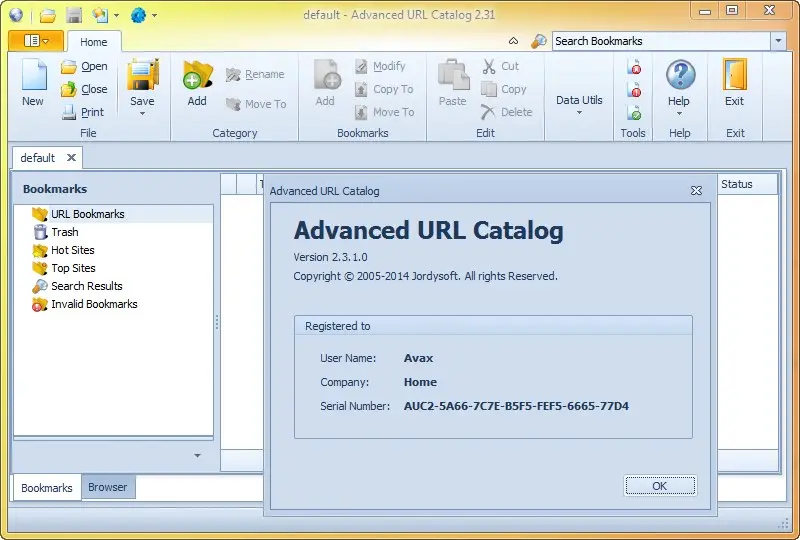
Task: Close the default document tab
Action: click(71, 157)
